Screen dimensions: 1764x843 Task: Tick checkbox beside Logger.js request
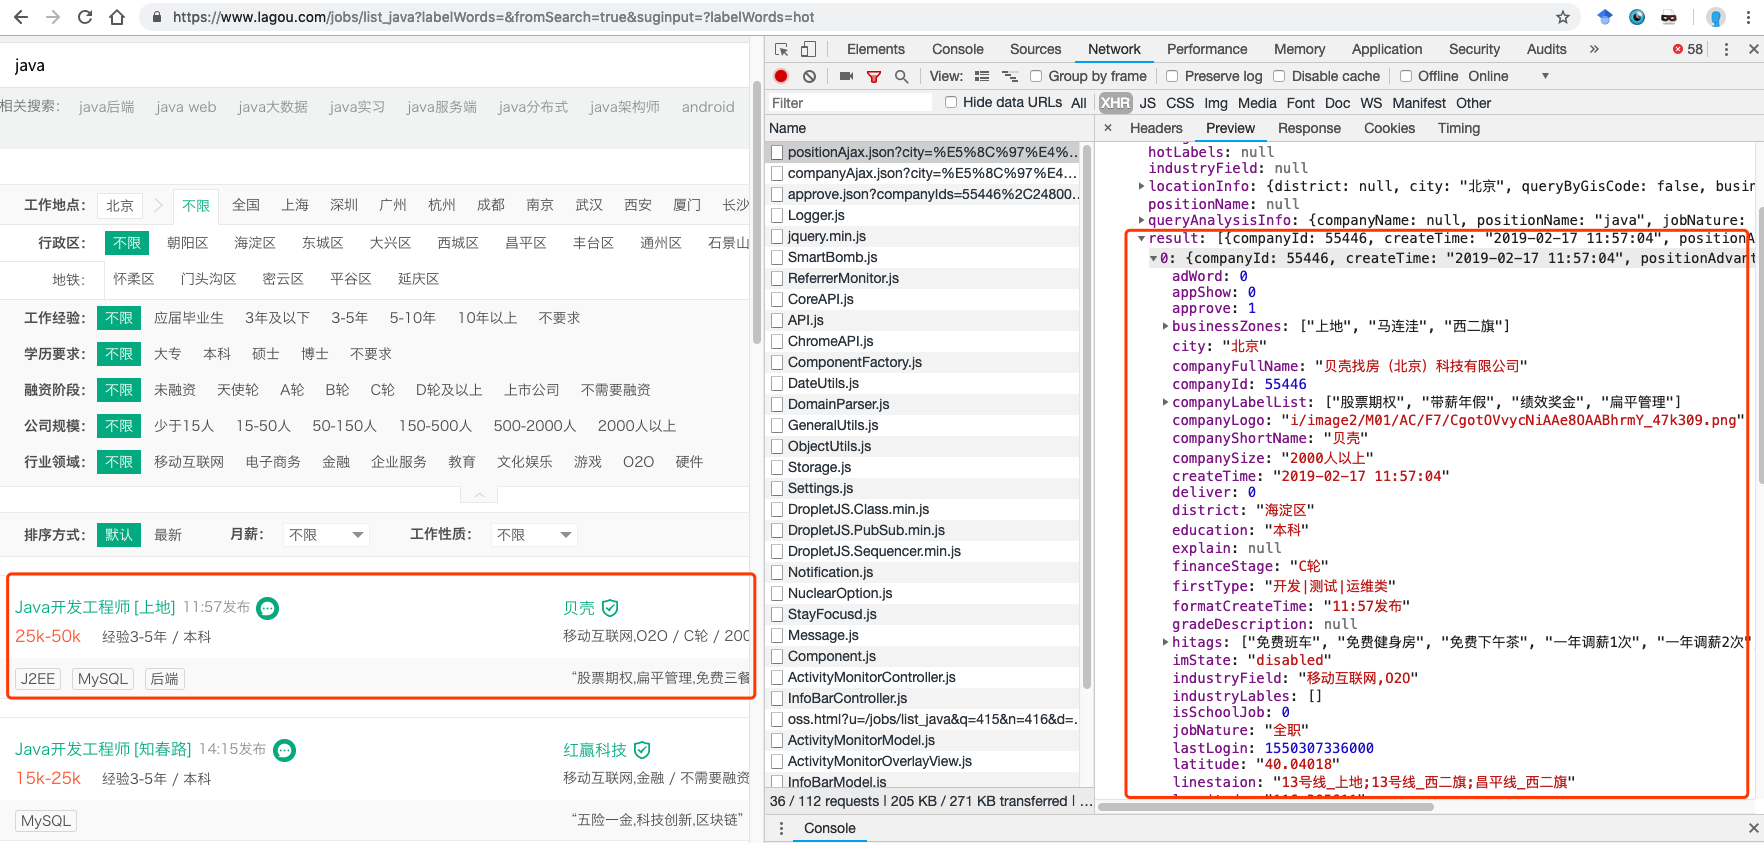point(777,216)
